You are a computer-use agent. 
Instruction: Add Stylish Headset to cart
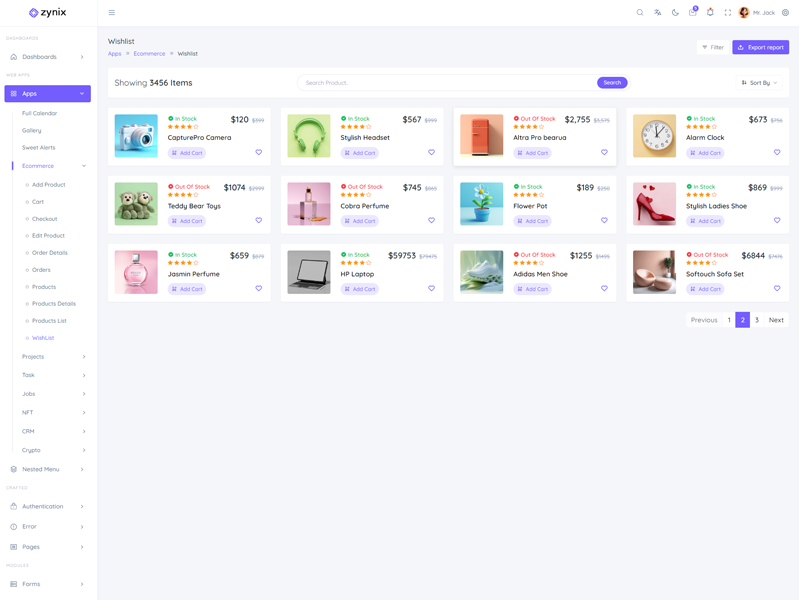(x=360, y=153)
